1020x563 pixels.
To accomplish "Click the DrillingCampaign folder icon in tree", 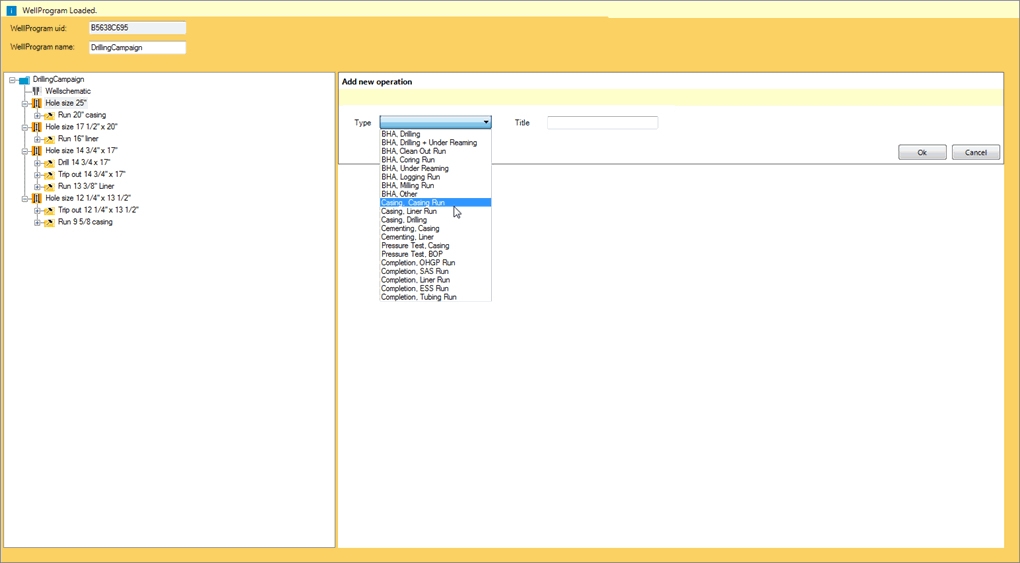I will point(24,80).
